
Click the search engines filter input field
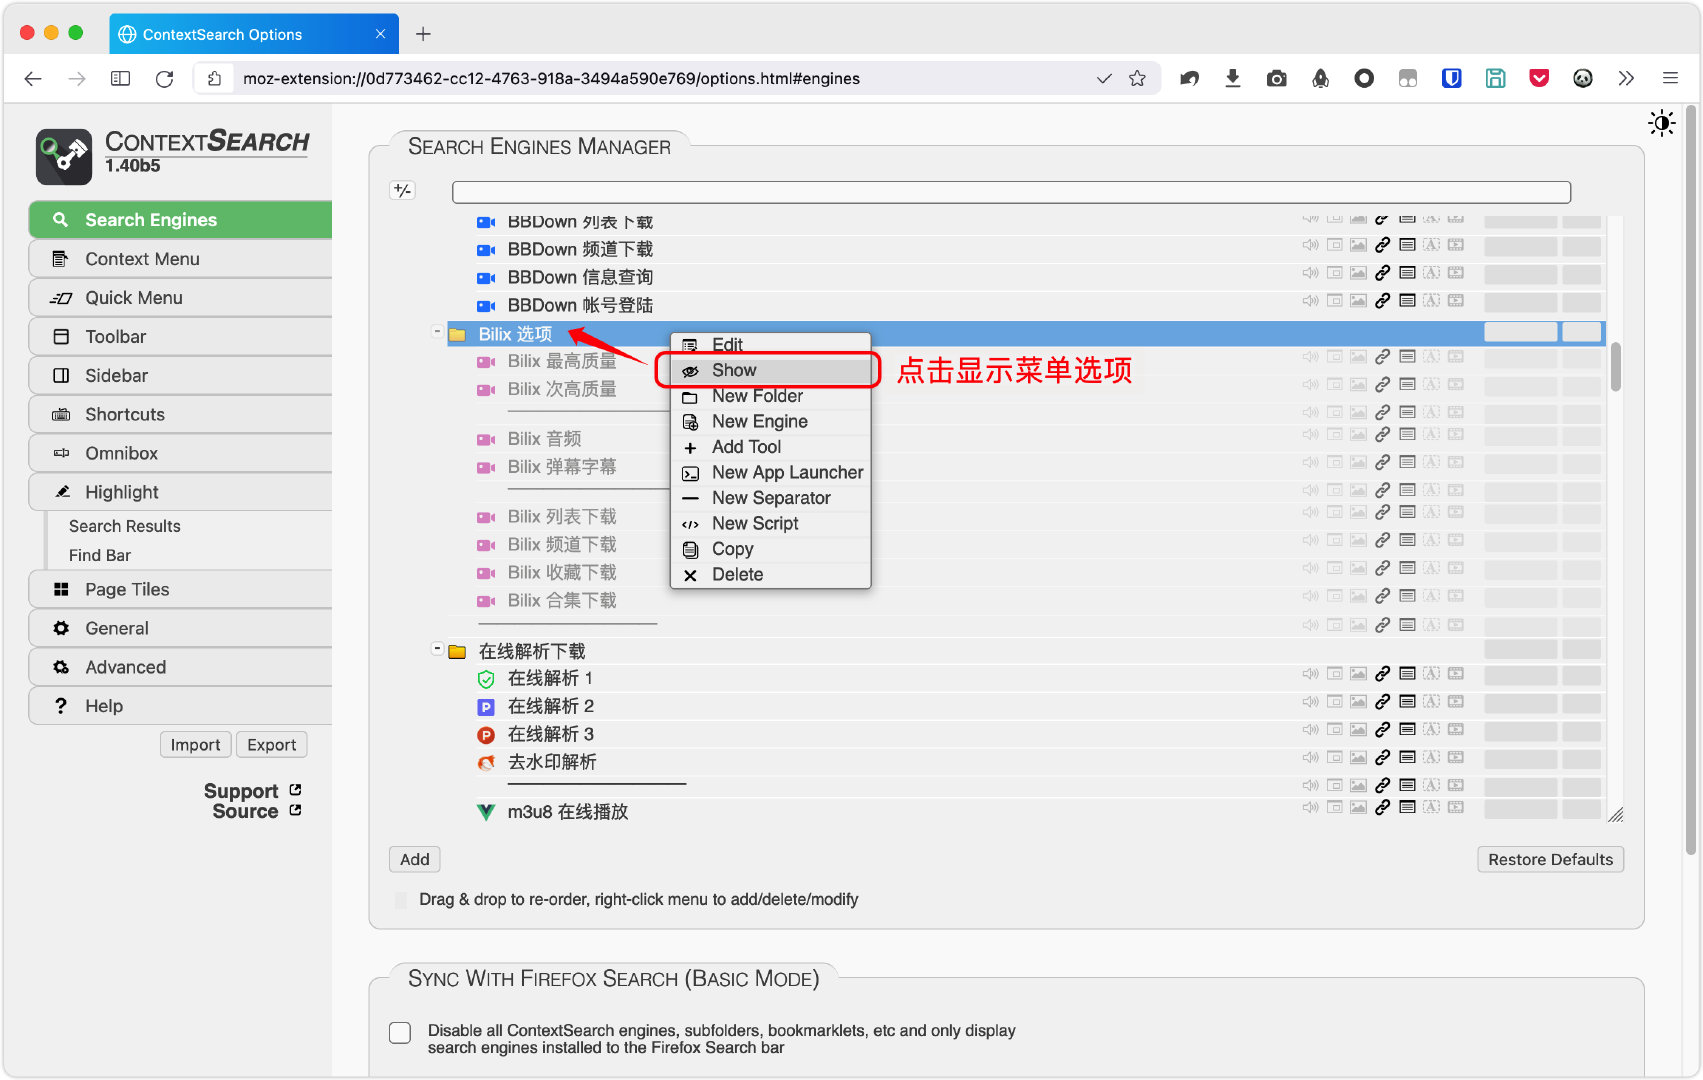click(1011, 192)
